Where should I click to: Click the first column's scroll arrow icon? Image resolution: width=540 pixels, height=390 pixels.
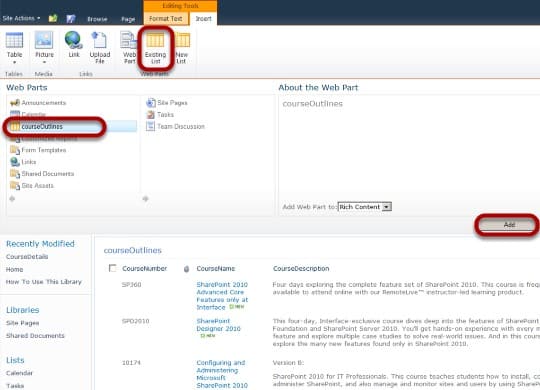12,199
